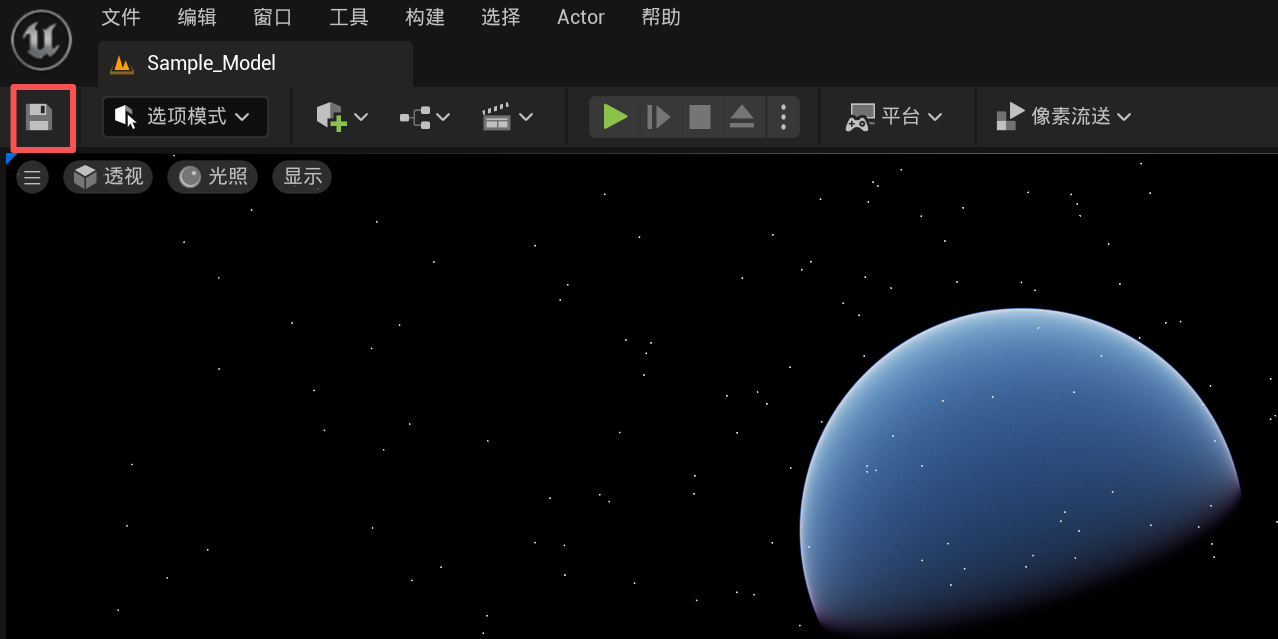Select the Sample_Model level tab
The image size is (1278, 639).
pyautogui.click(x=210, y=63)
